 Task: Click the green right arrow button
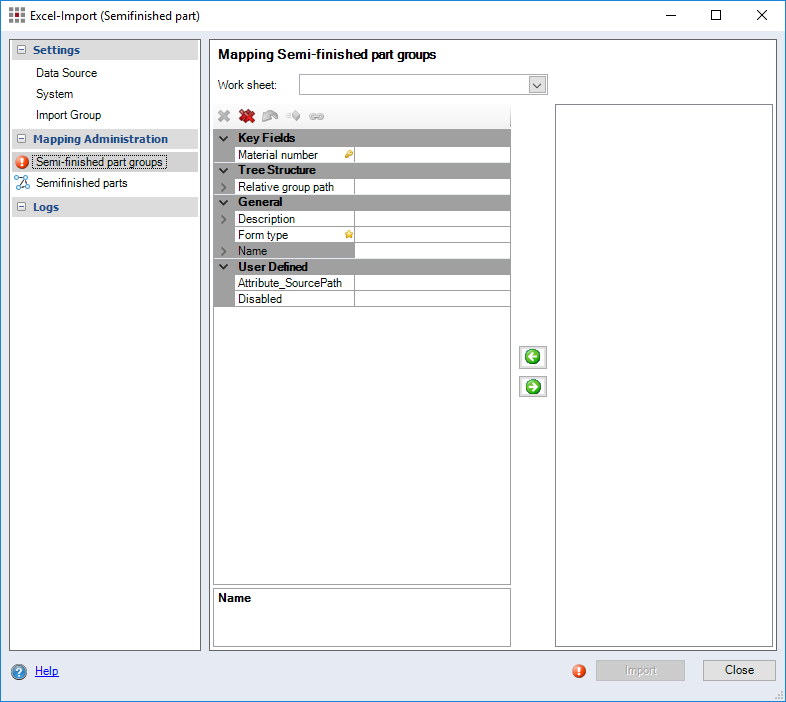click(x=533, y=387)
